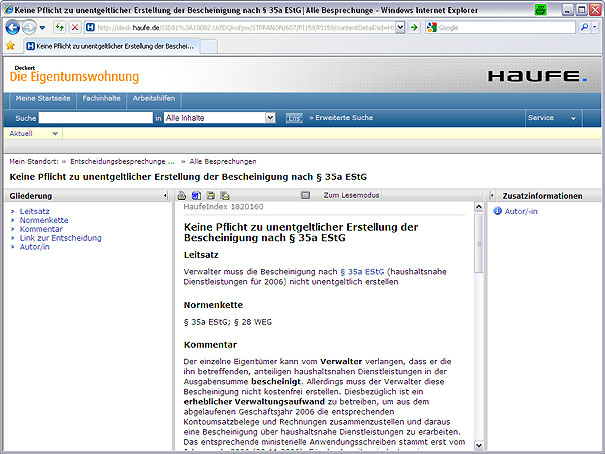Click the Save diskette icon

click(210, 196)
